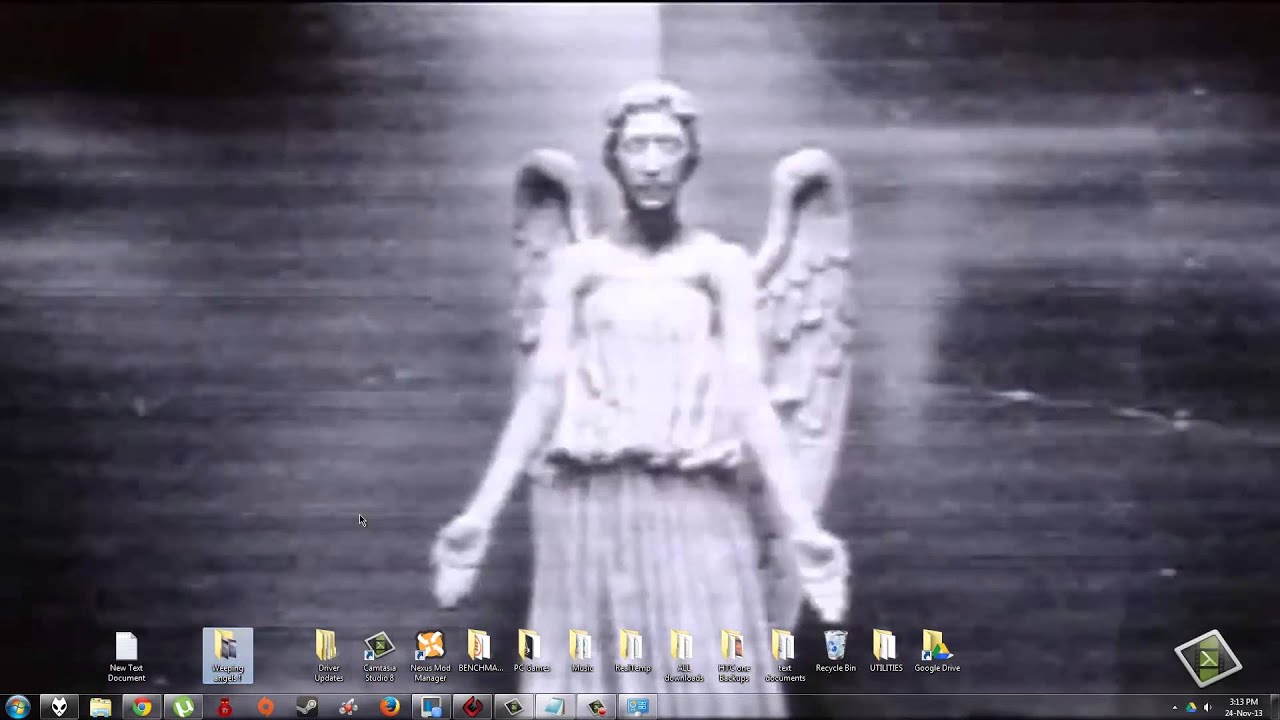Viewport: 1280px width, 720px height.
Task: Open the Start menu
Action: [x=18, y=708]
